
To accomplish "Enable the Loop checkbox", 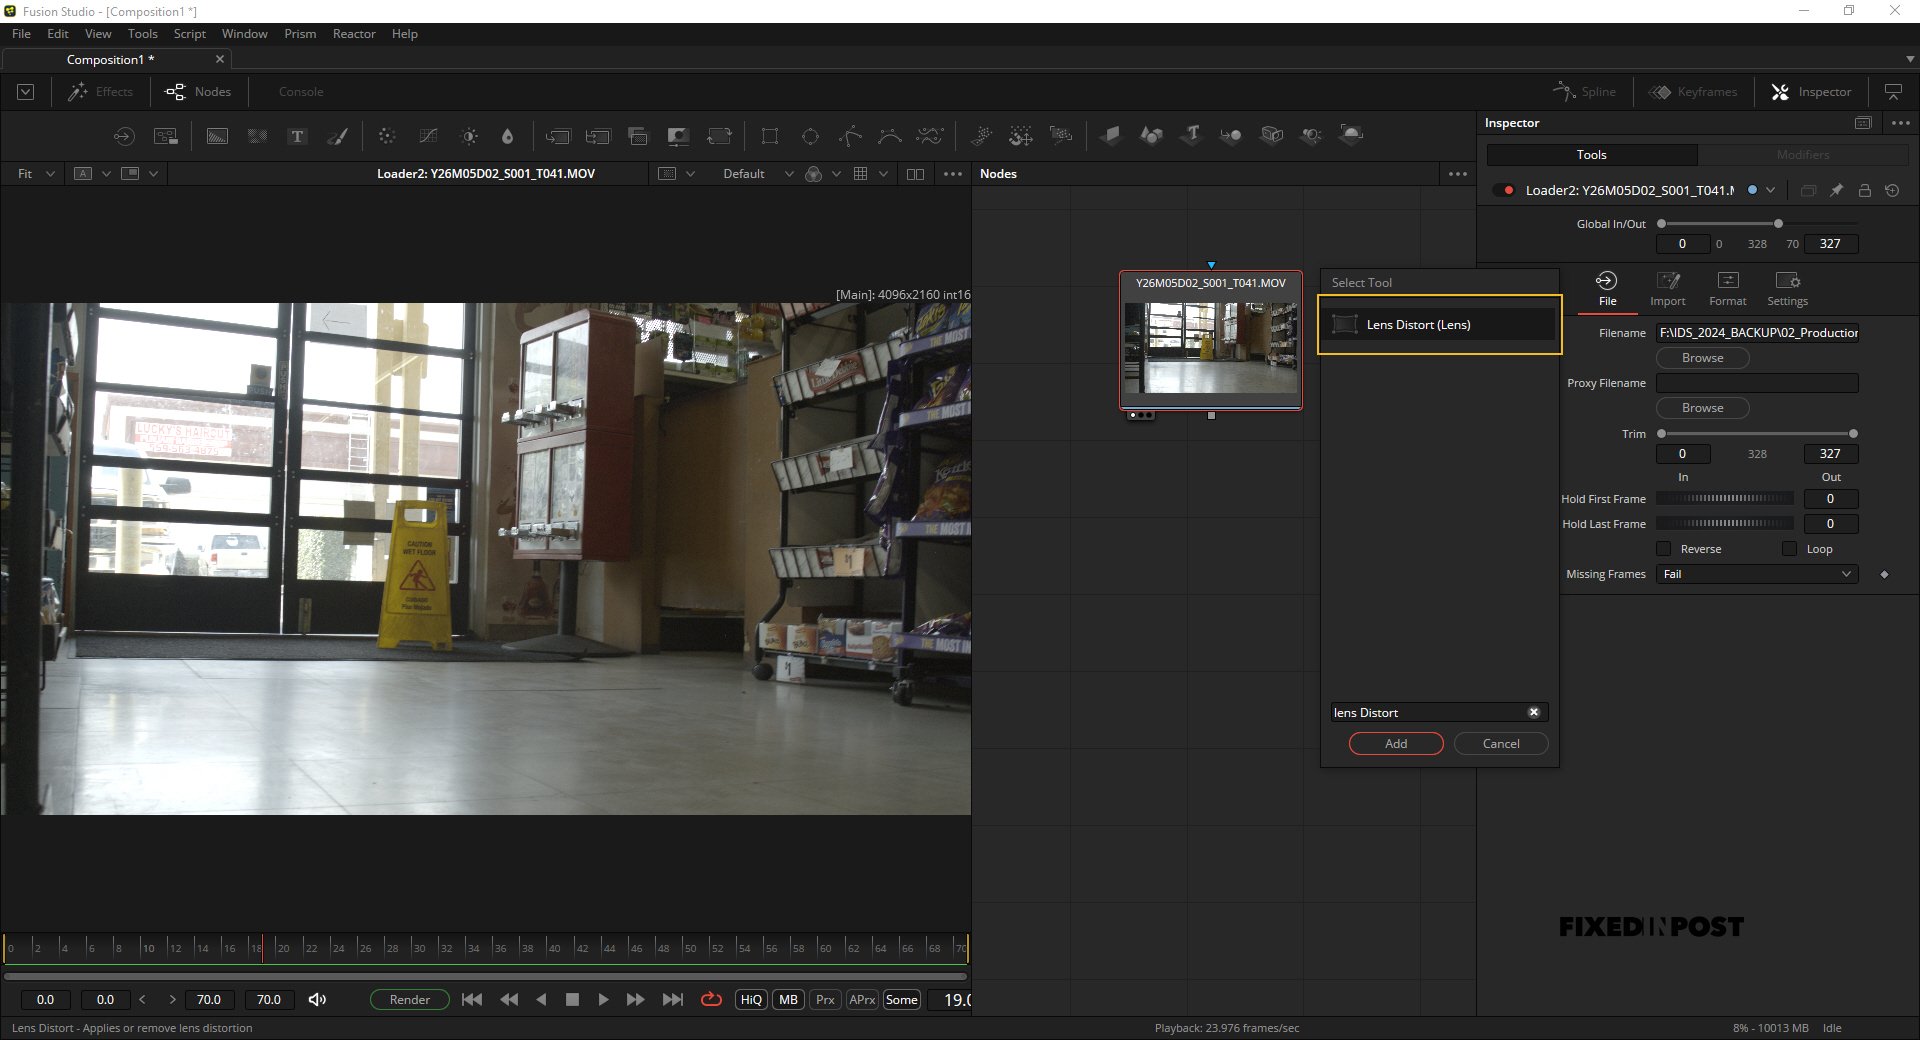I will click(1790, 549).
